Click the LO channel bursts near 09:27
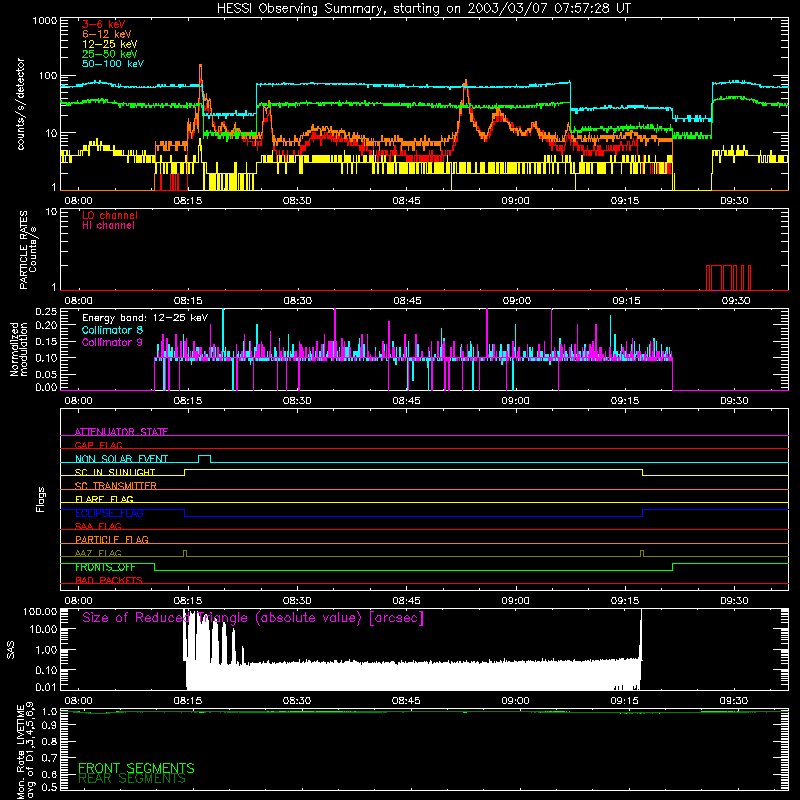800x800 pixels. (728, 278)
